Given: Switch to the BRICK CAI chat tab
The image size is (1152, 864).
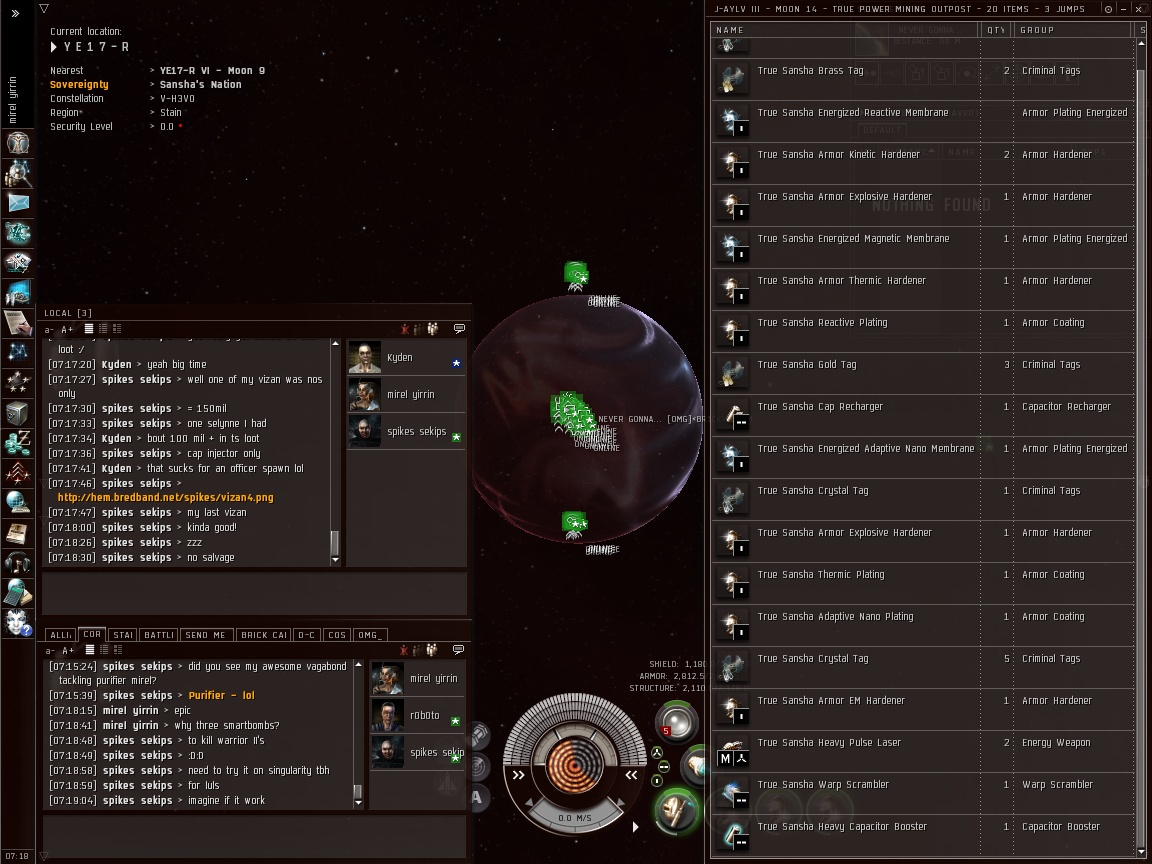Looking at the screenshot, I should tap(264, 635).
